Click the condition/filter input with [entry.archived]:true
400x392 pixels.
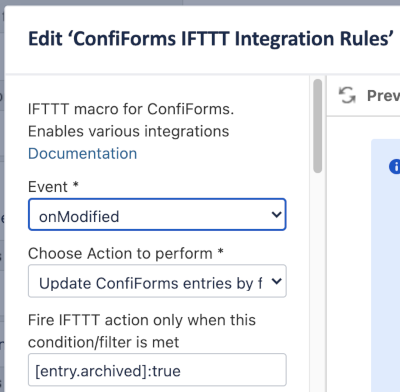pyautogui.click(x=157, y=370)
